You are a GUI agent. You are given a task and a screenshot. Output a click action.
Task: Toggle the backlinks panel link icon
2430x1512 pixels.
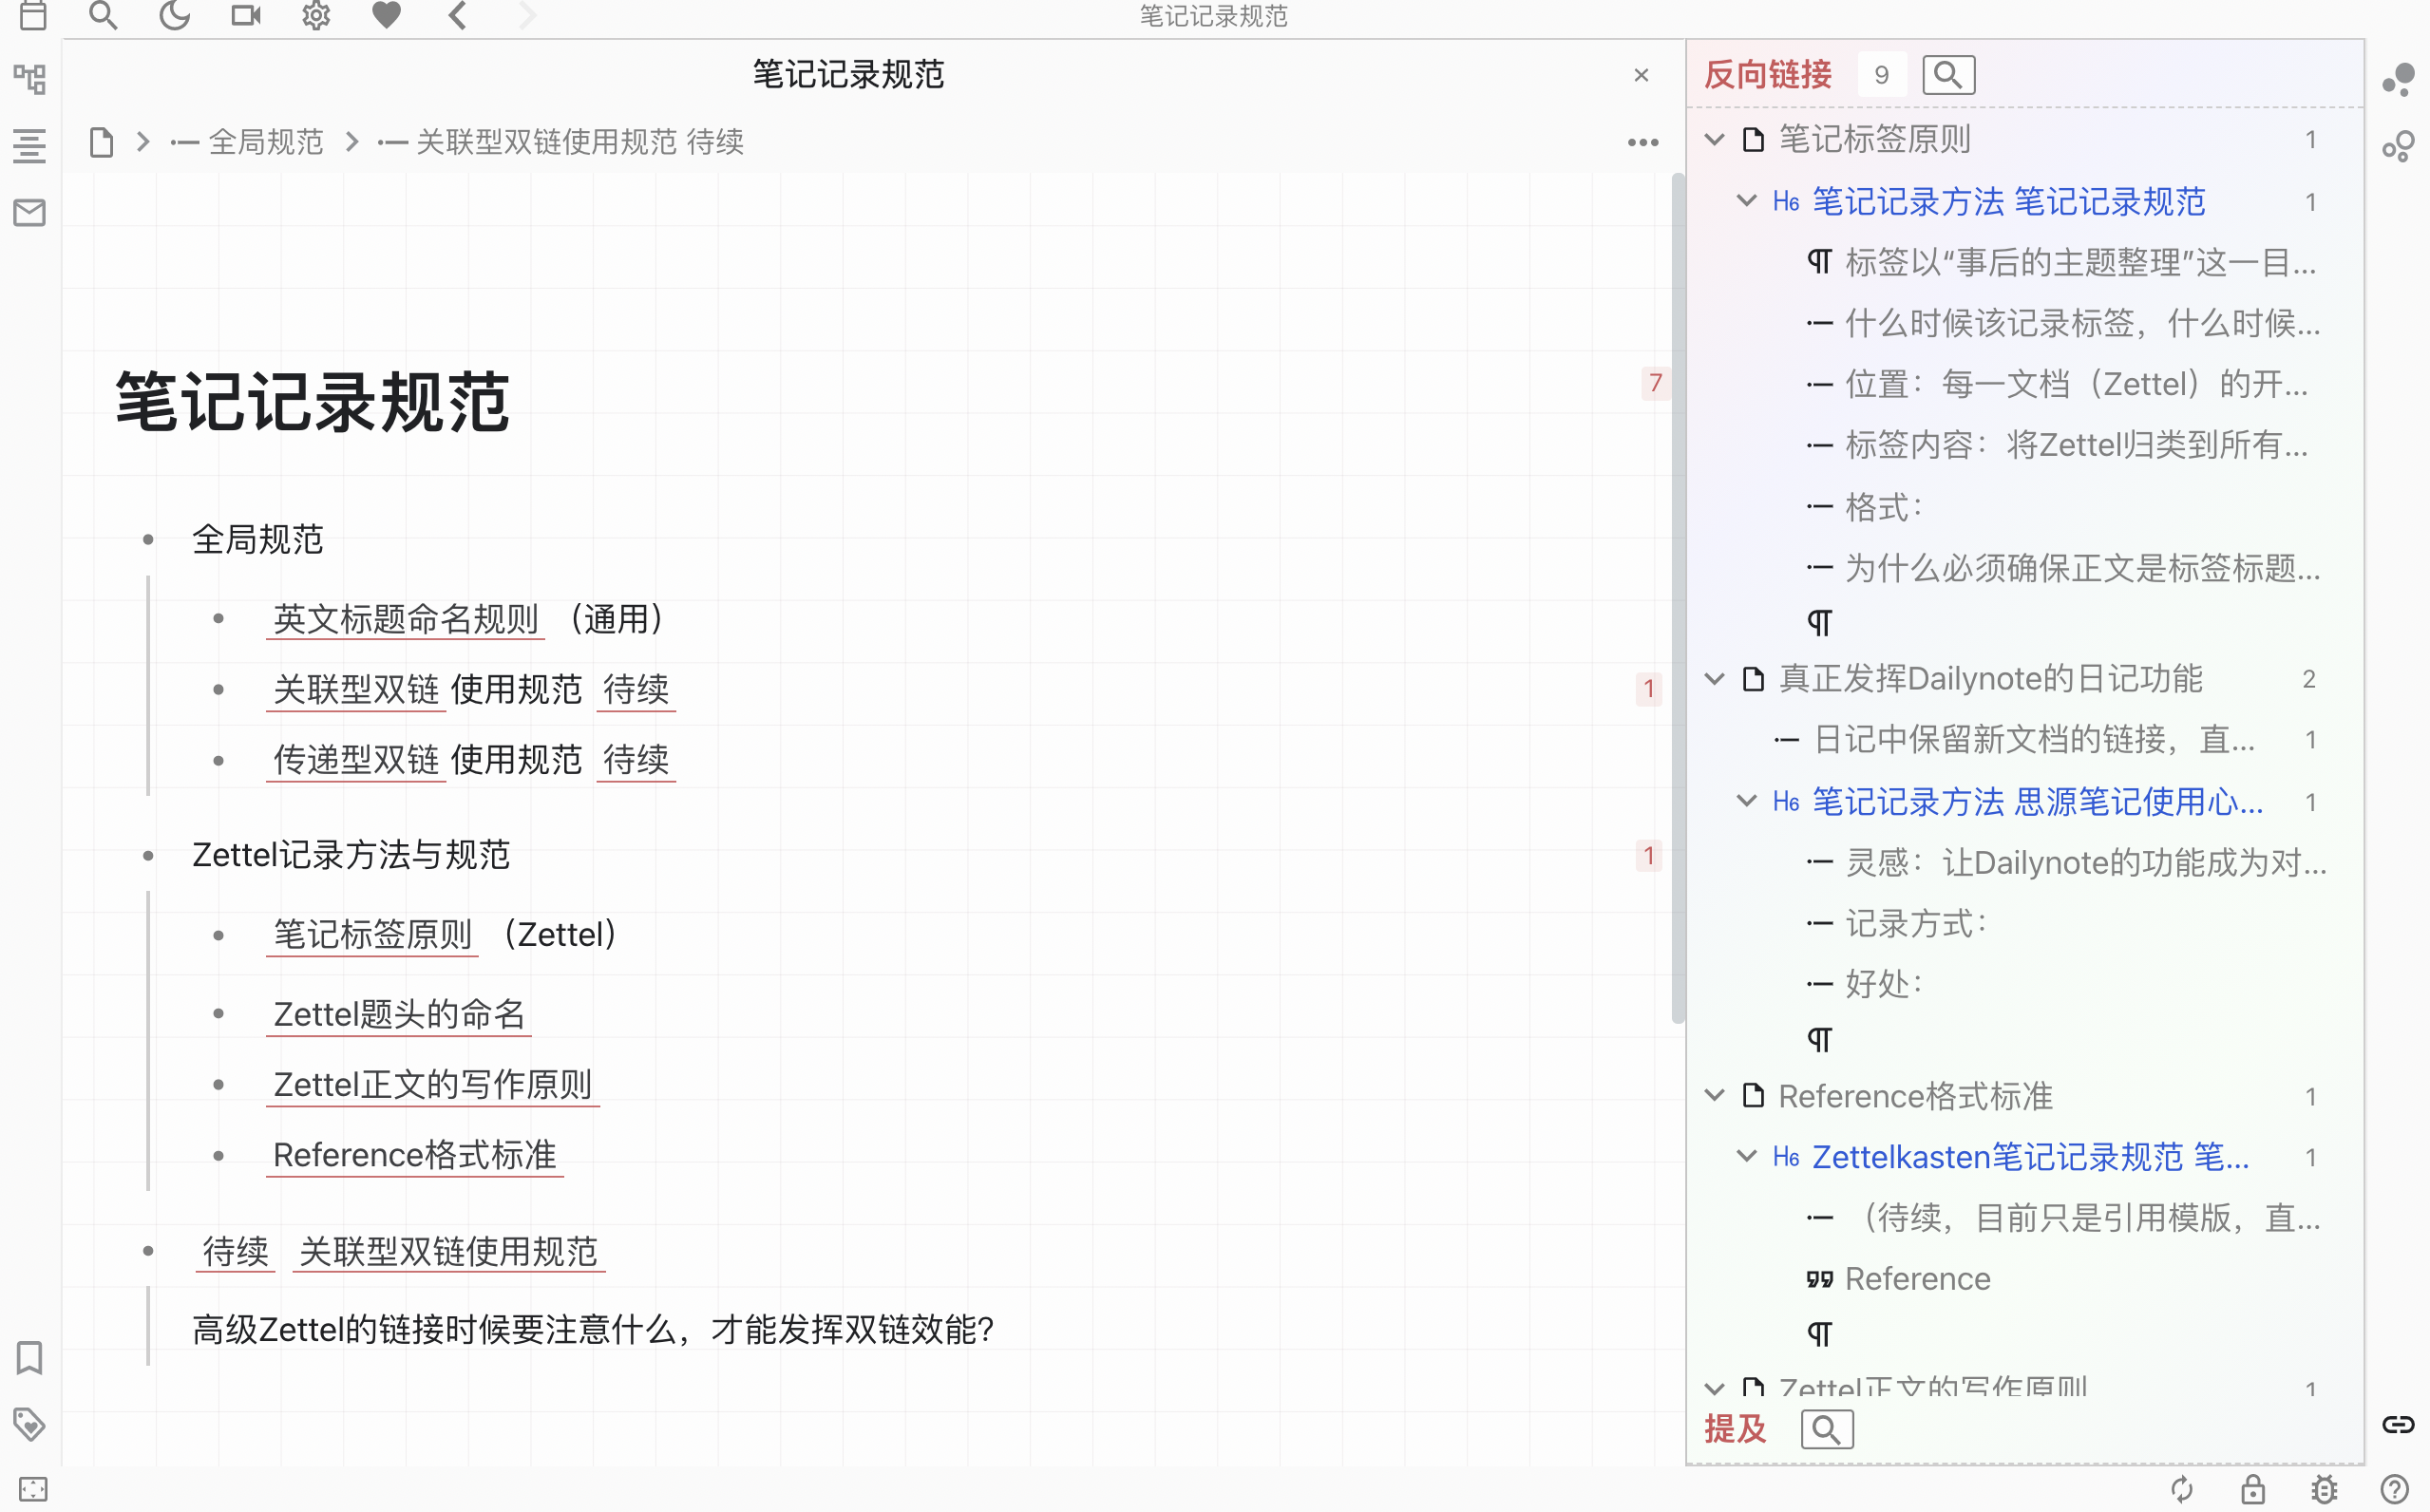pos(2397,1424)
